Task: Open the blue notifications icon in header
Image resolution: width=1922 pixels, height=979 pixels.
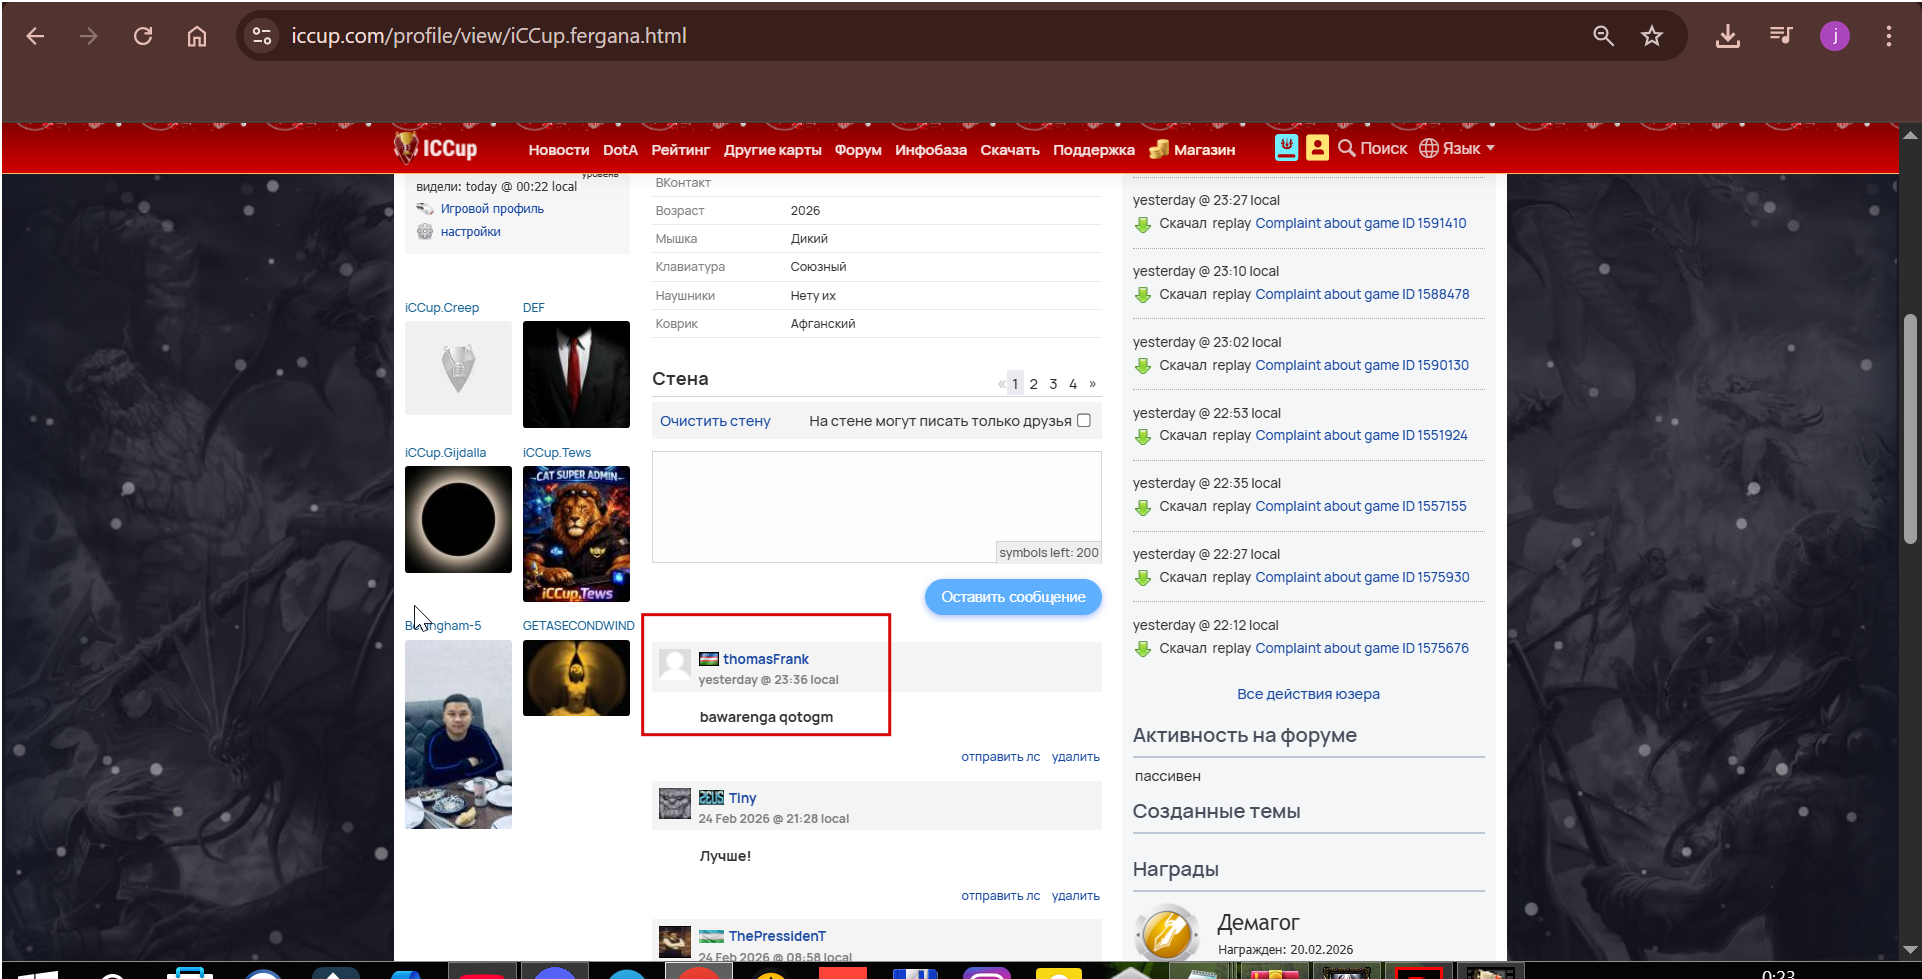Action: click(1286, 148)
